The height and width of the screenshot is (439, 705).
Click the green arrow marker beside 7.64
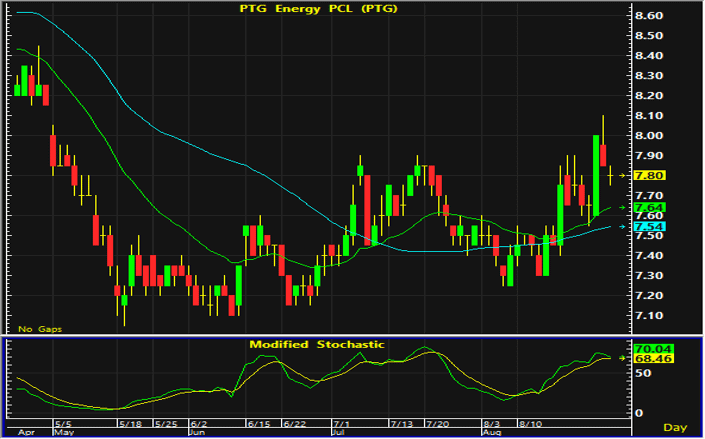(x=622, y=207)
